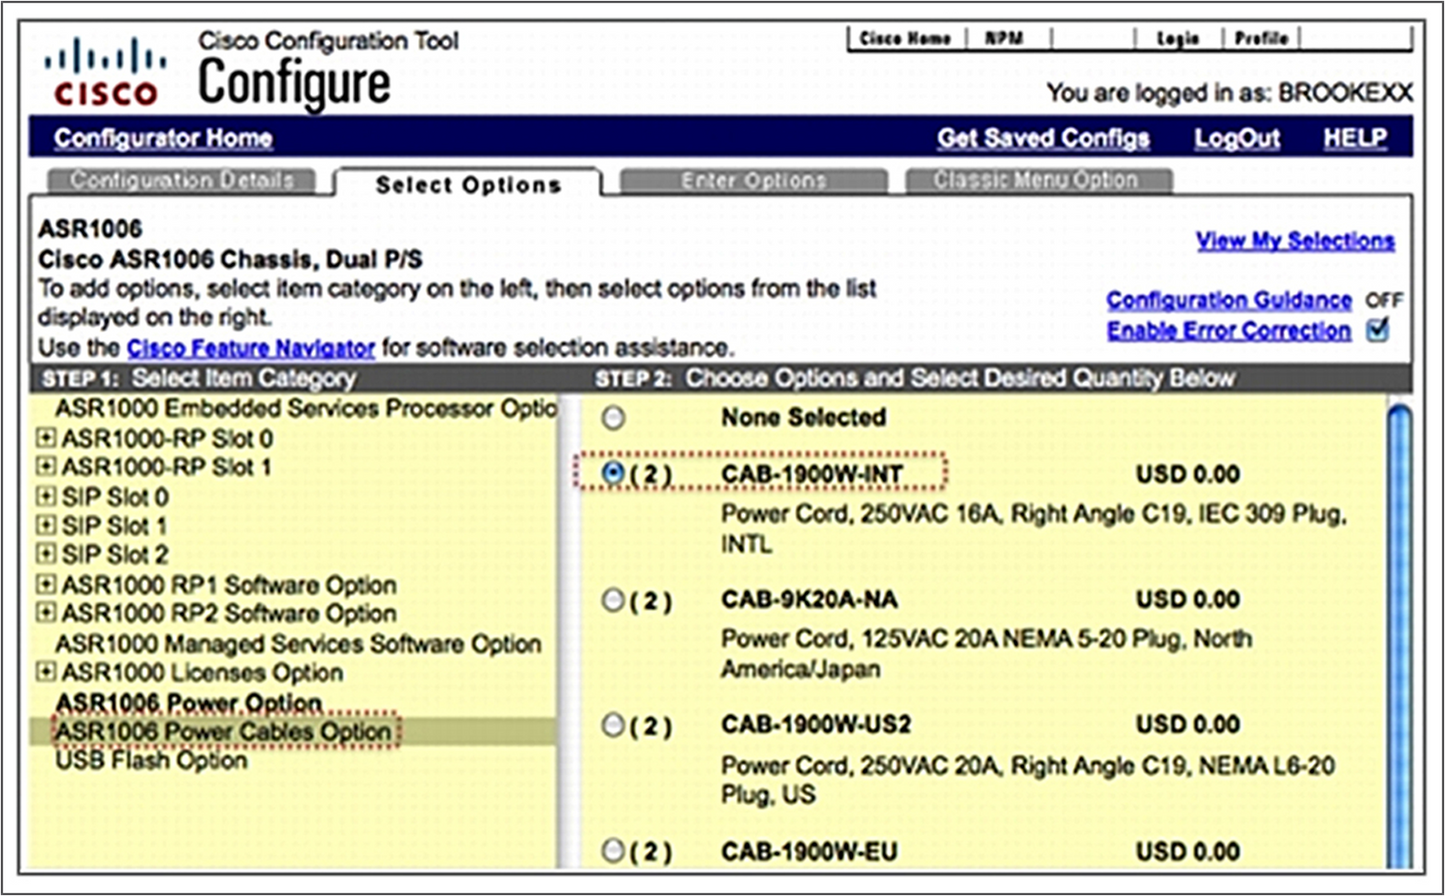Viewport: 1445px width, 896px height.
Task: Open the Classic Menu Option tab
Action: (1037, 180)
